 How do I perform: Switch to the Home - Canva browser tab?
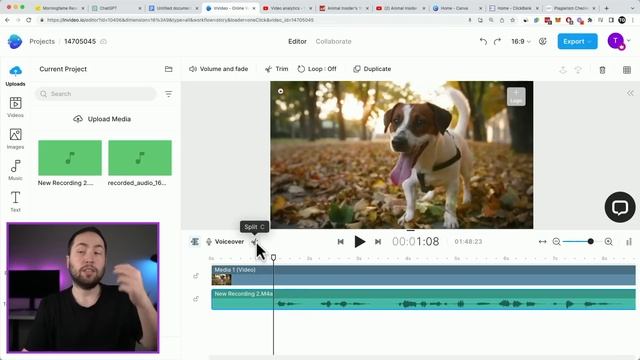pyautogui.click(x=457, y=8)
